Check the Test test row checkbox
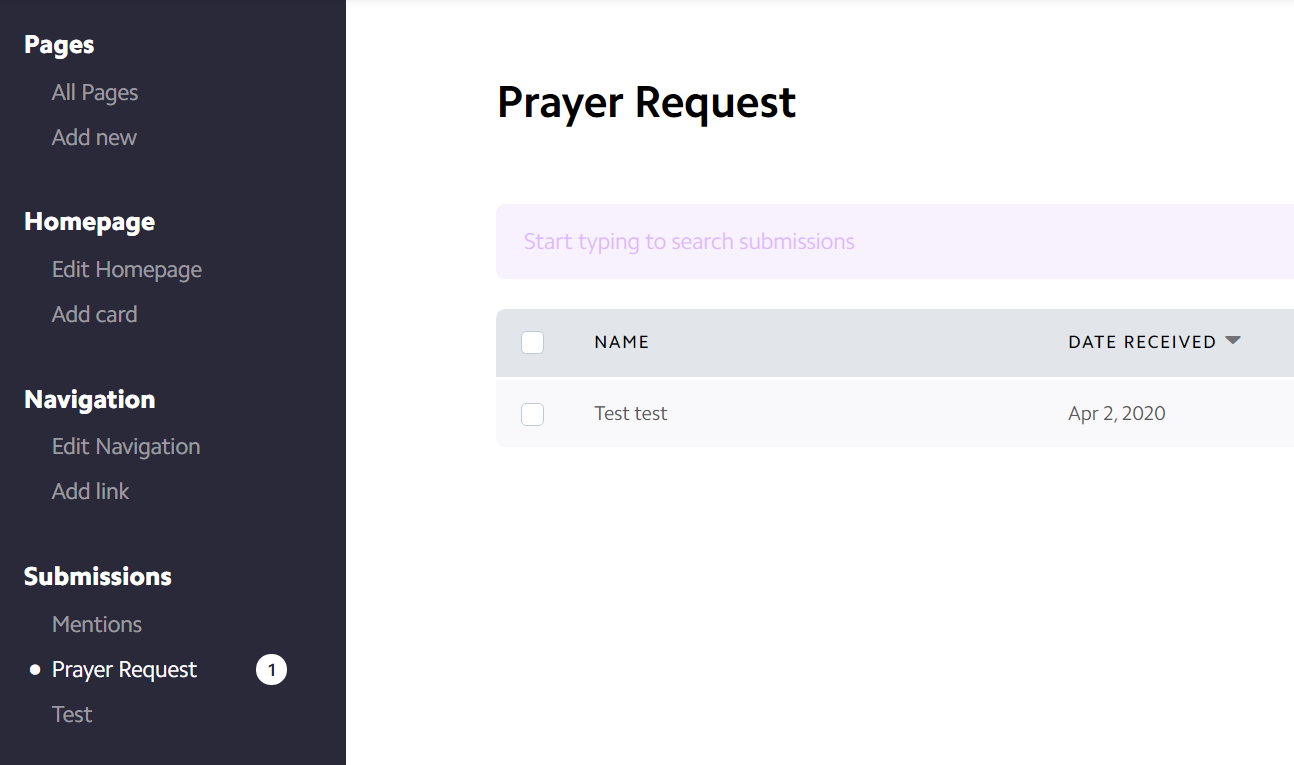 tap(533, 414)
